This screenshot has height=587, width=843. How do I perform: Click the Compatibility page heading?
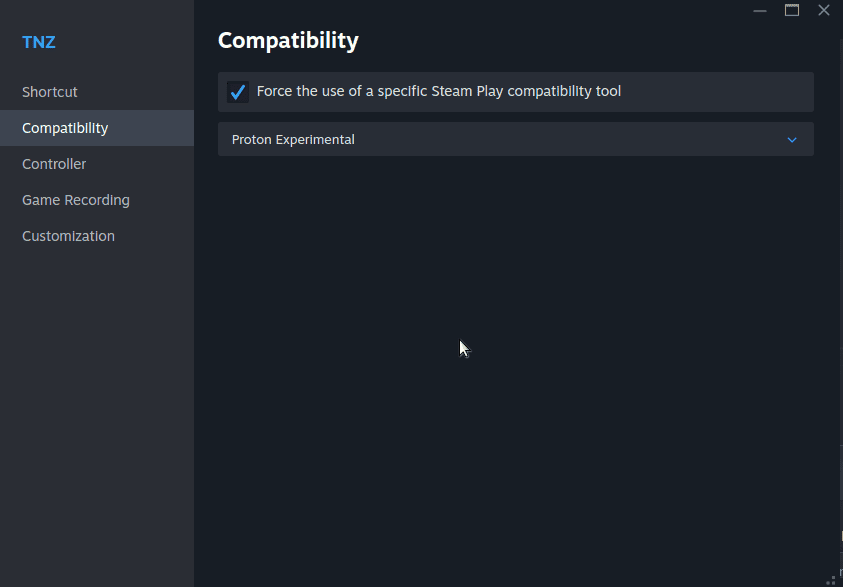288,41
